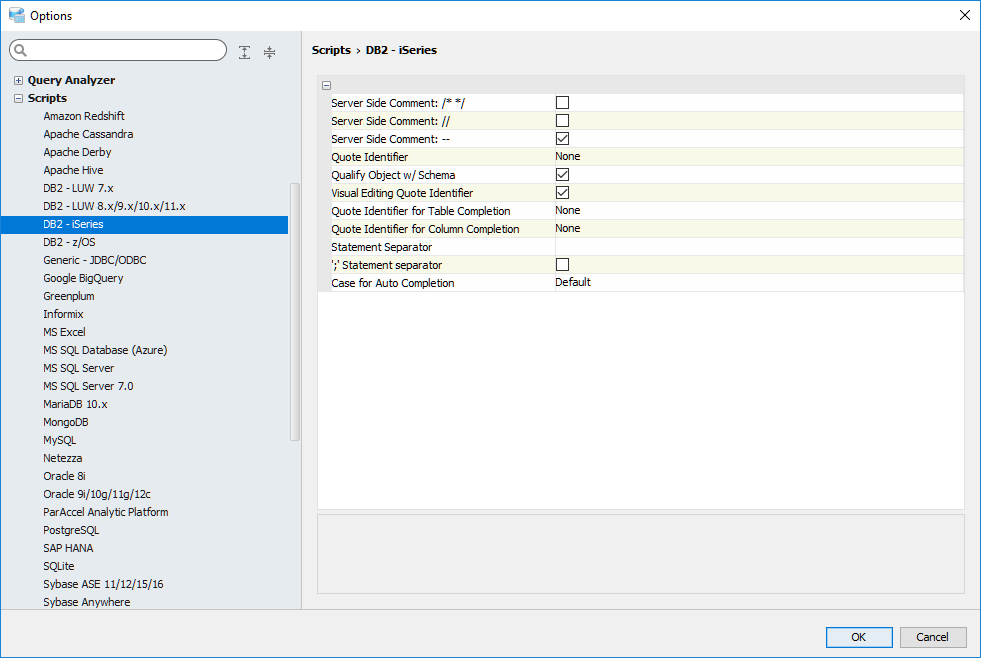Image resolution: width=981 pixels, height=658 pixels.
Task: Select MongoDB script settings
Action: 66,422
